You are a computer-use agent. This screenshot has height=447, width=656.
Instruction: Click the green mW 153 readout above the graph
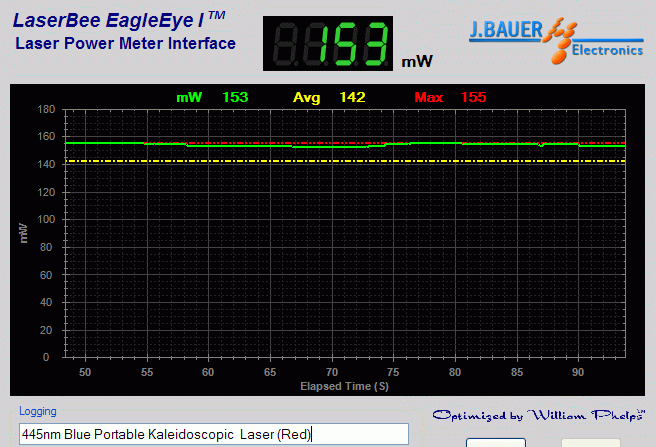212,98
